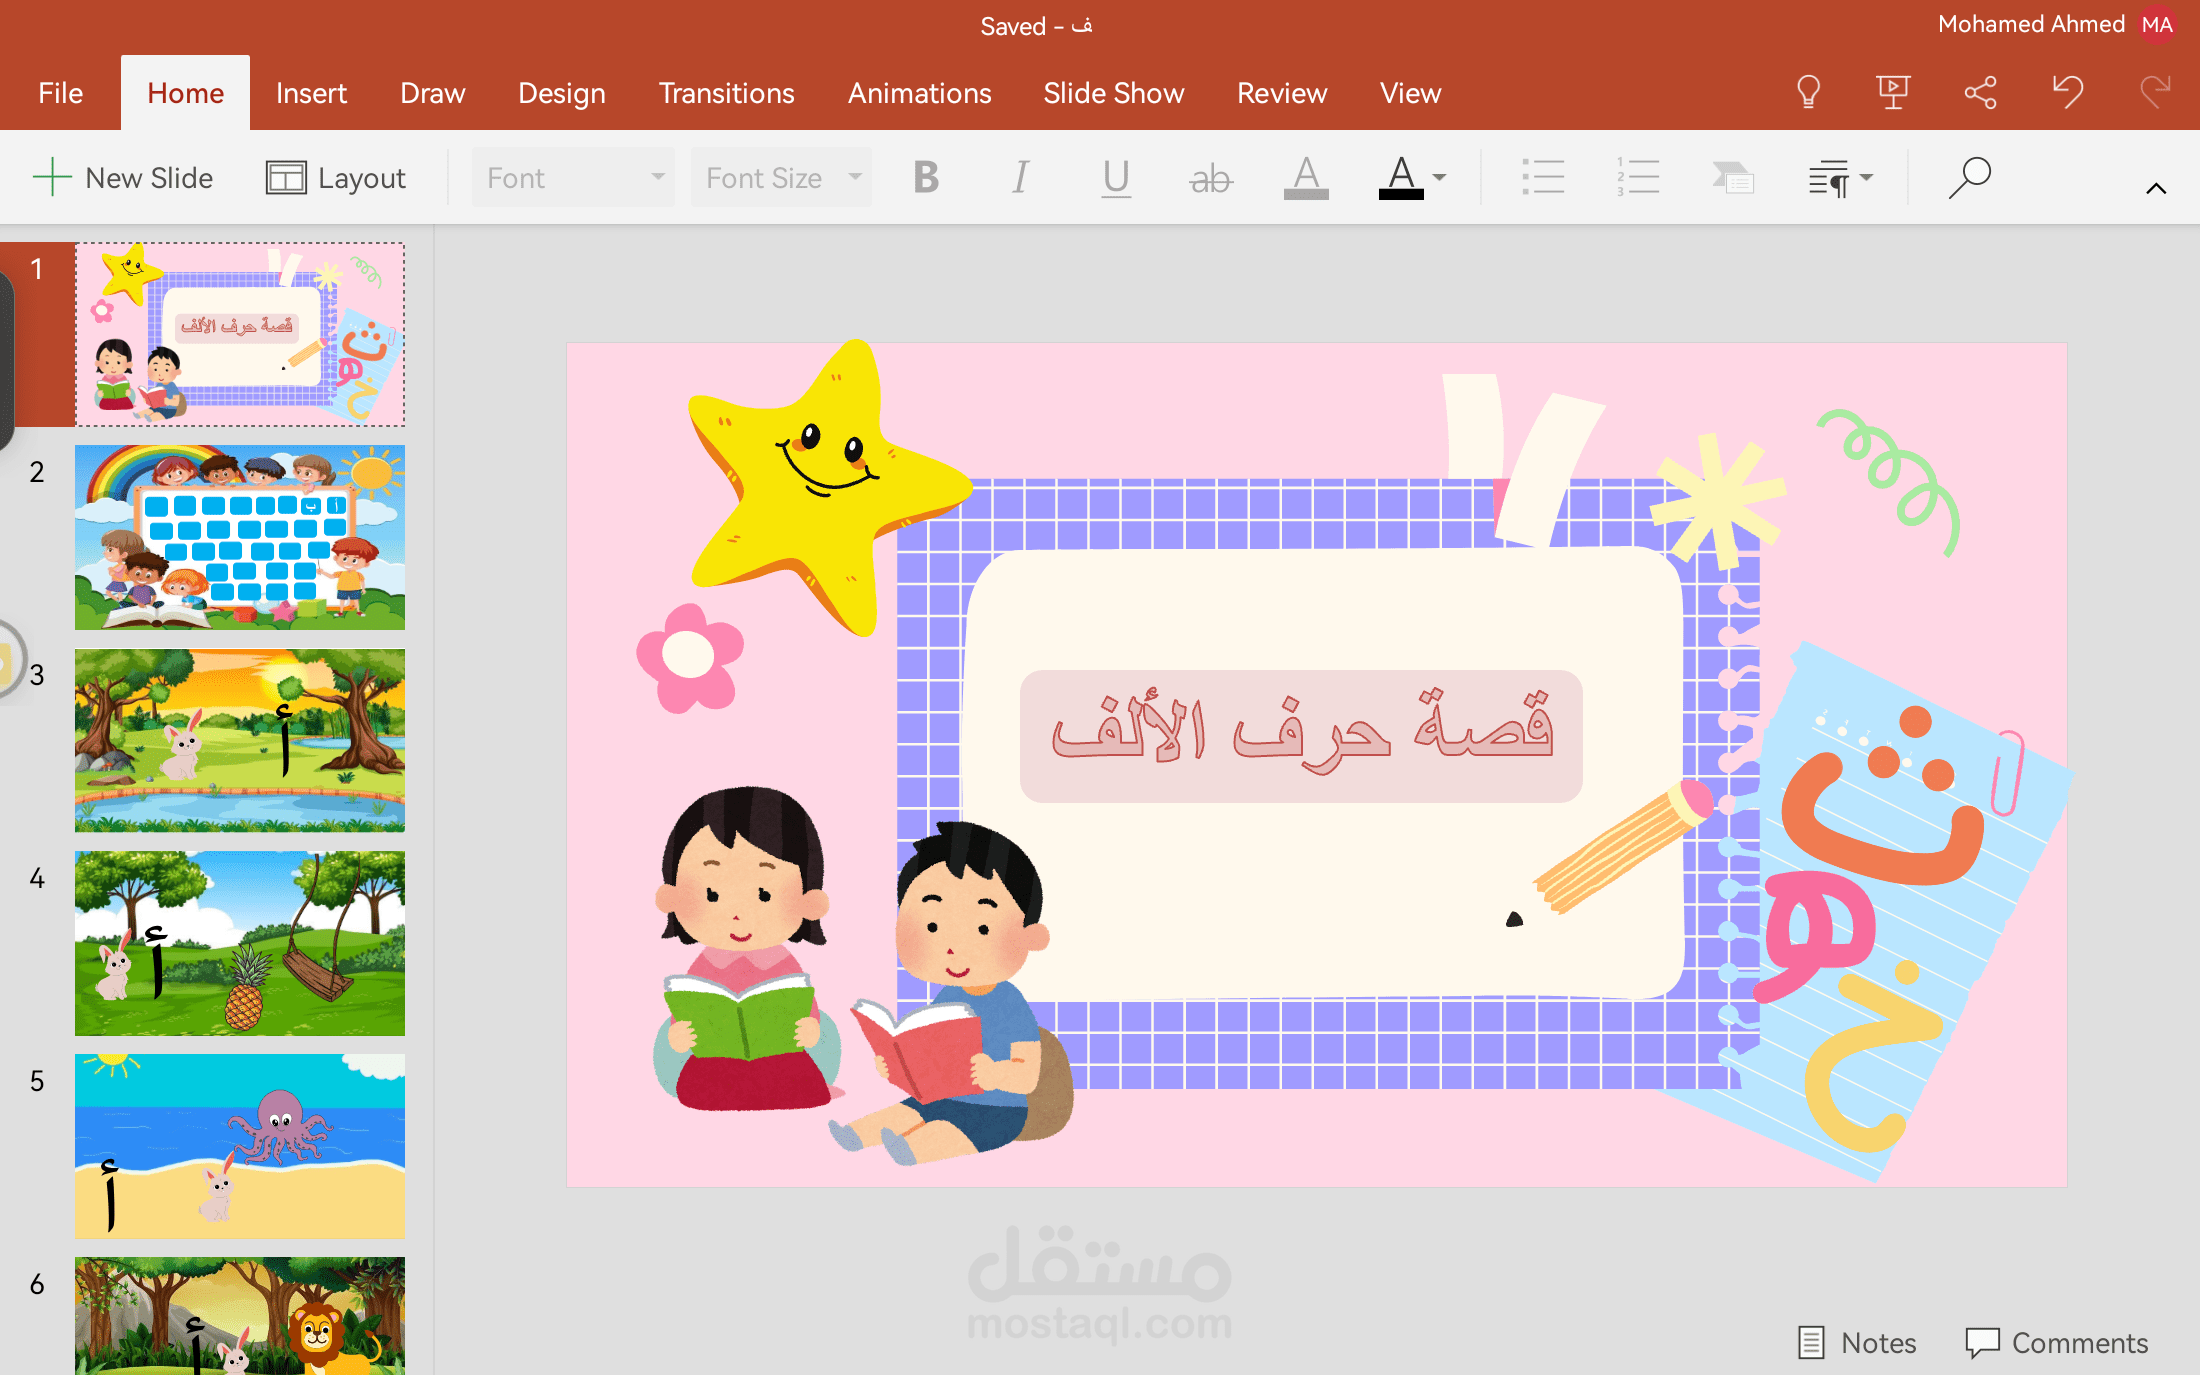2200x1375 pixels.
Task: Select the pink flower shape on slide
Action: [x=690, y=657]
